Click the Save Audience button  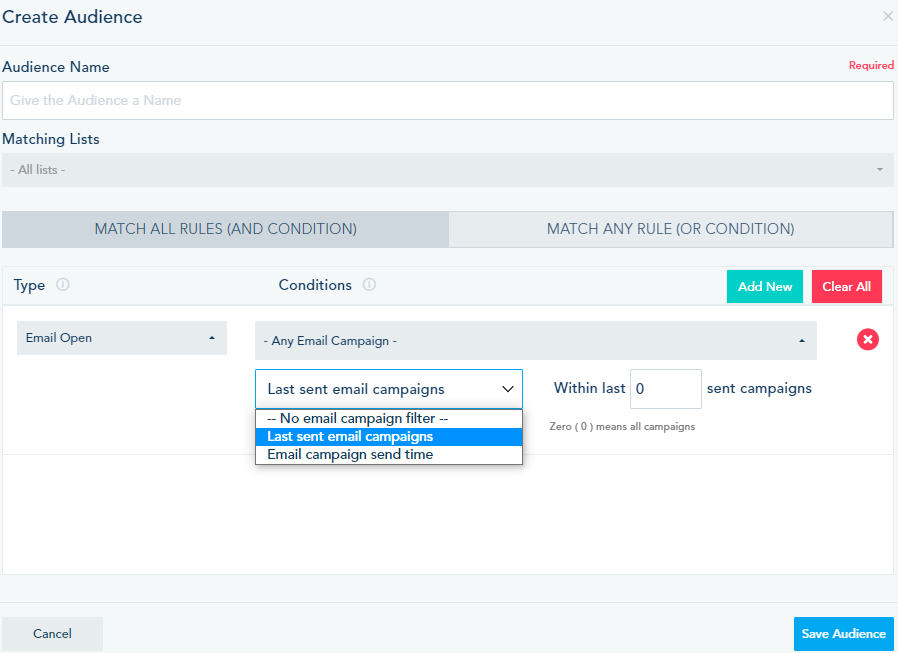click(x=843, y=634)
